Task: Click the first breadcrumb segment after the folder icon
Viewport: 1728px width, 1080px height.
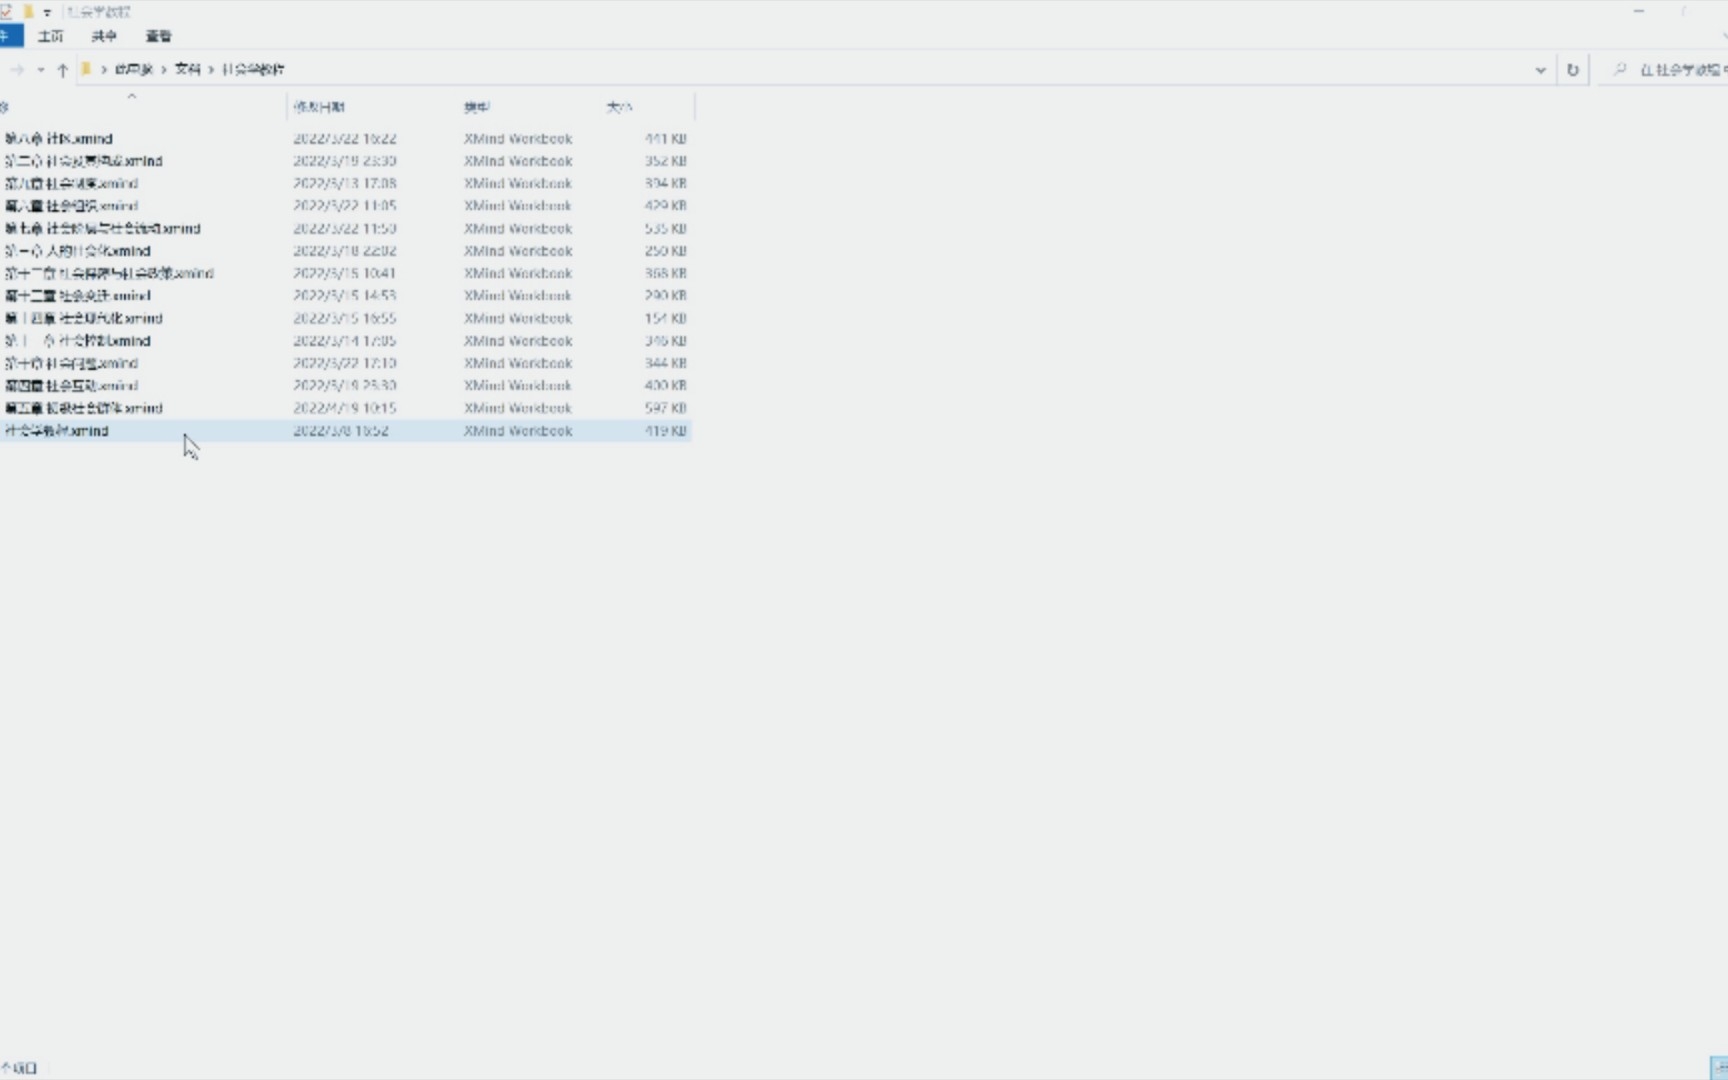Action: pyautogui.click(x=133, y=69)
